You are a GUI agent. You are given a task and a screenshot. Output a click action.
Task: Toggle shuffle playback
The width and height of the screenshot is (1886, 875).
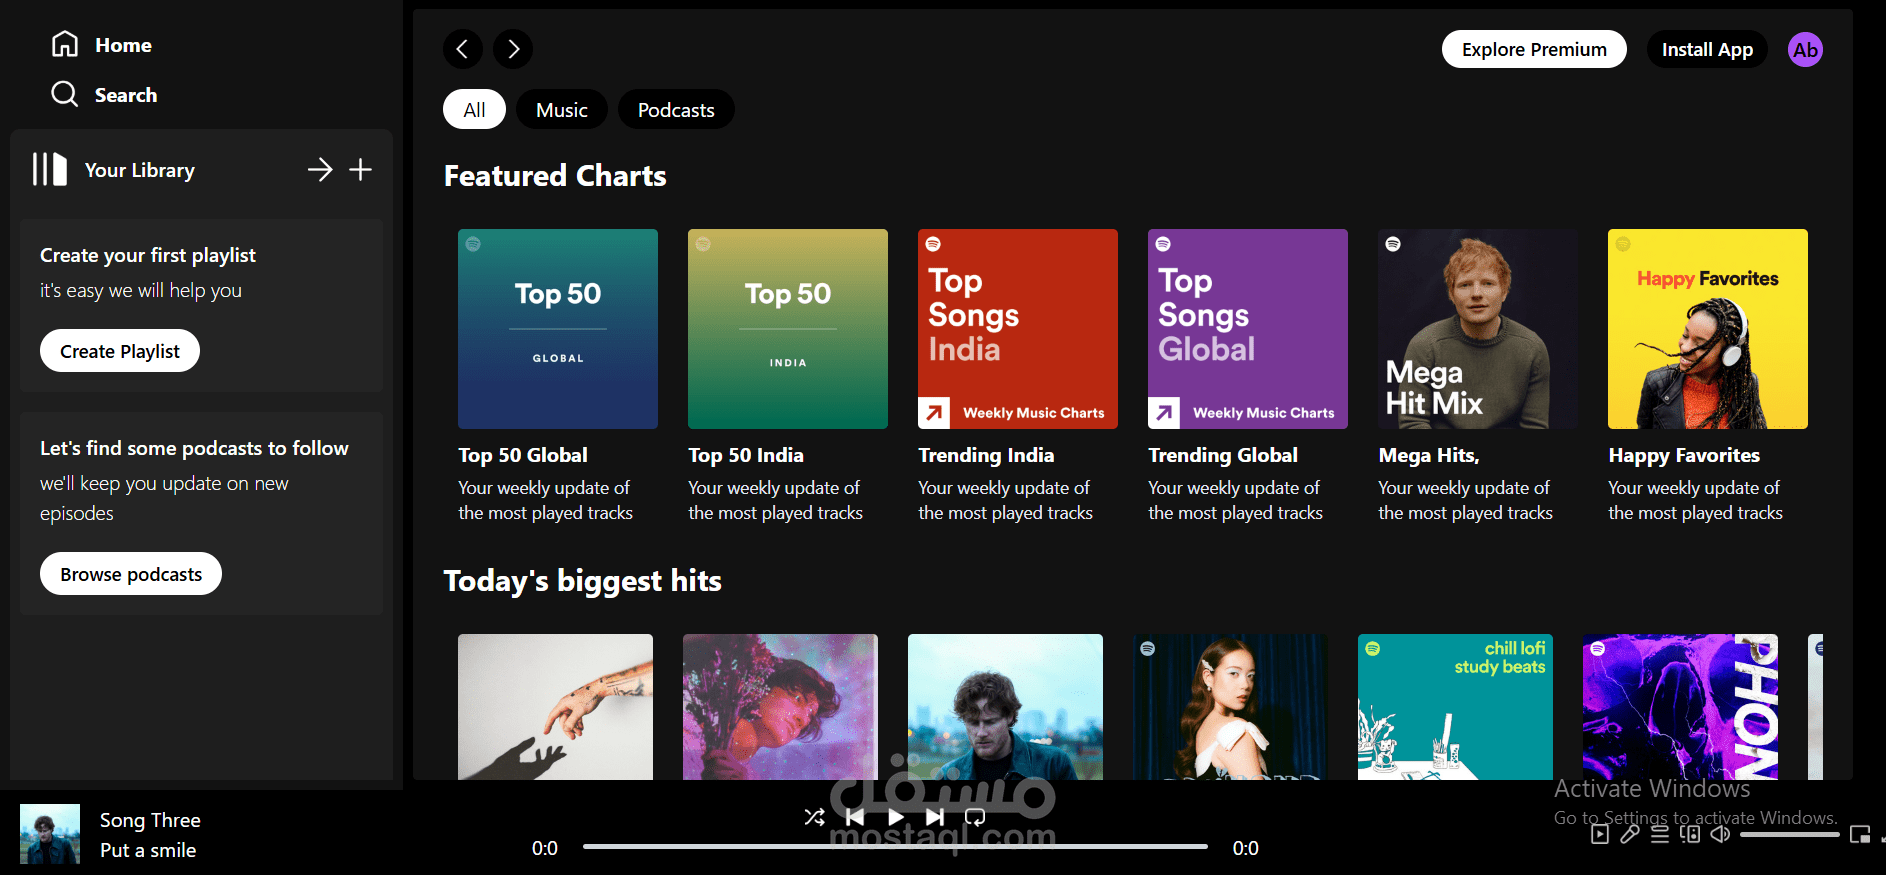pos(815,817)
